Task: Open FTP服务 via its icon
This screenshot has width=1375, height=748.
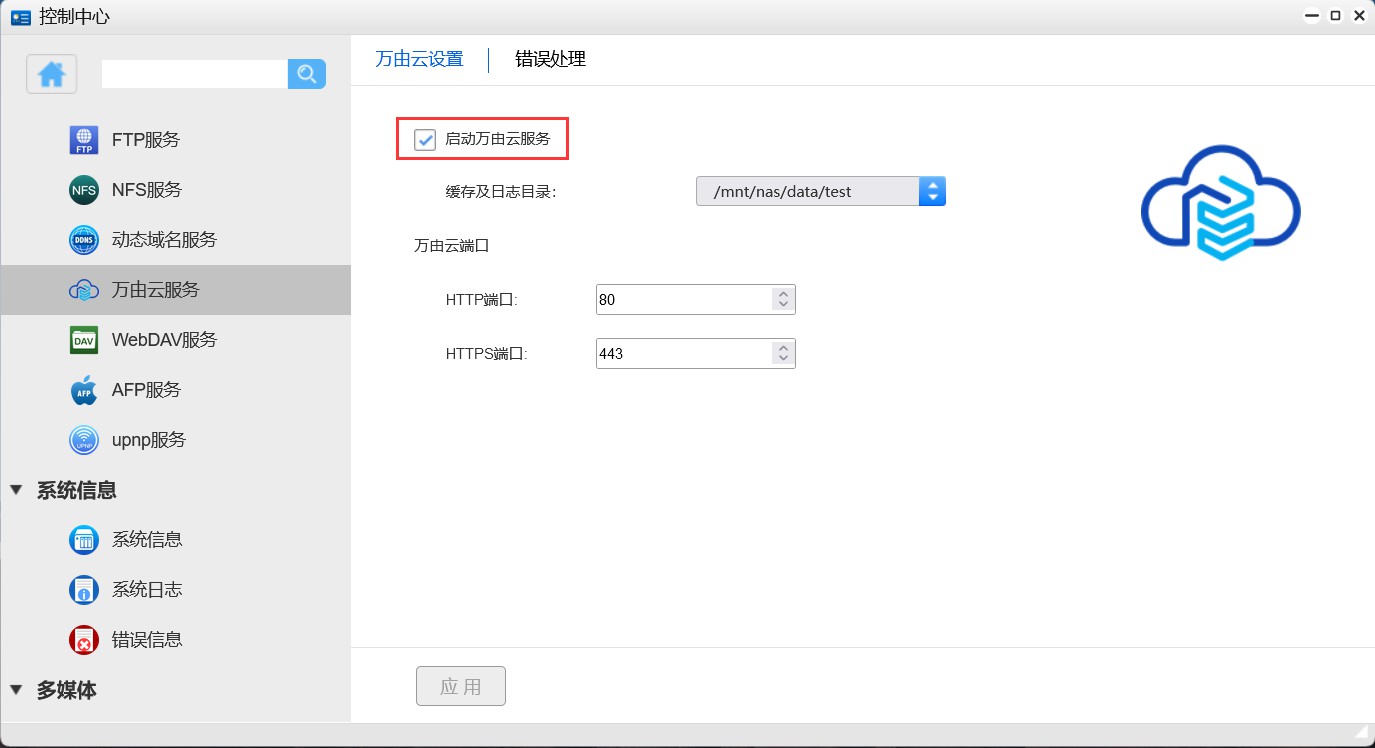Action: [x=84, y=140]
